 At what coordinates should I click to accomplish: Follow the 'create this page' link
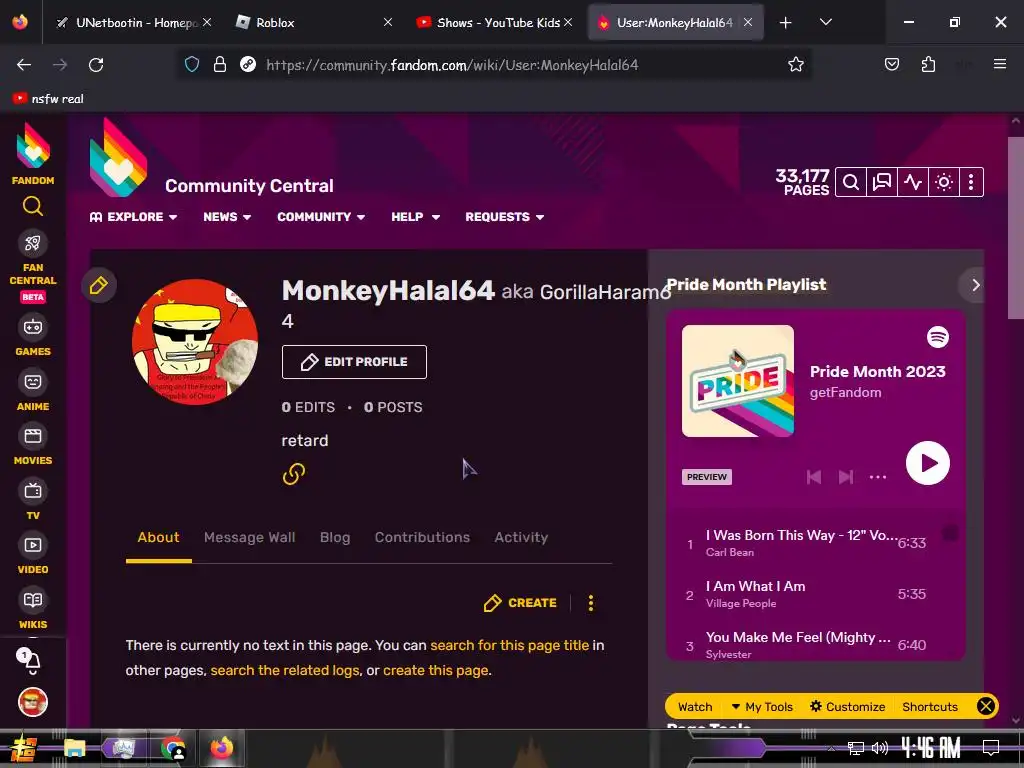click(436, 671)
